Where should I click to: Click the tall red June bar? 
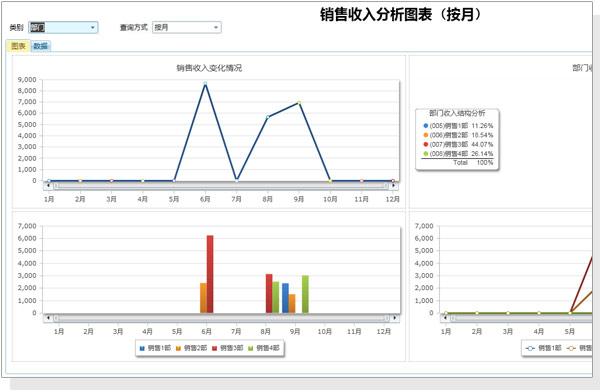click(x=210, y=274)
